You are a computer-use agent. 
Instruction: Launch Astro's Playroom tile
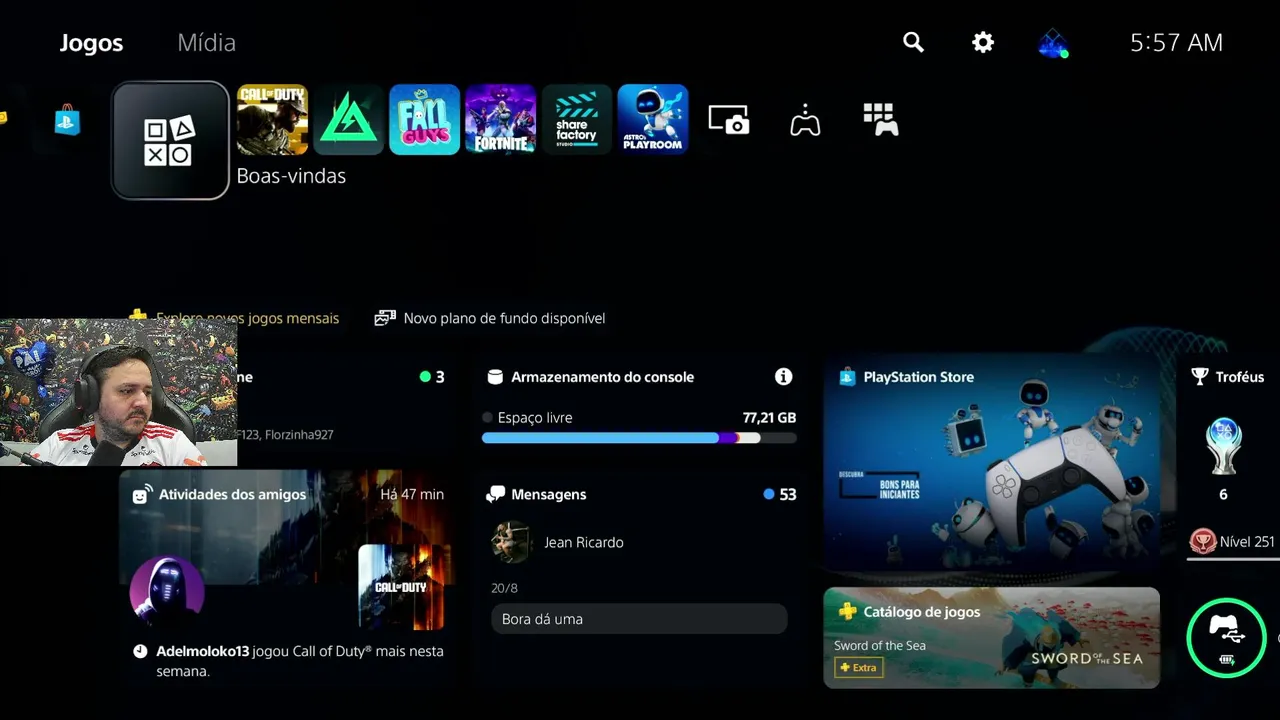coord(652,120)
